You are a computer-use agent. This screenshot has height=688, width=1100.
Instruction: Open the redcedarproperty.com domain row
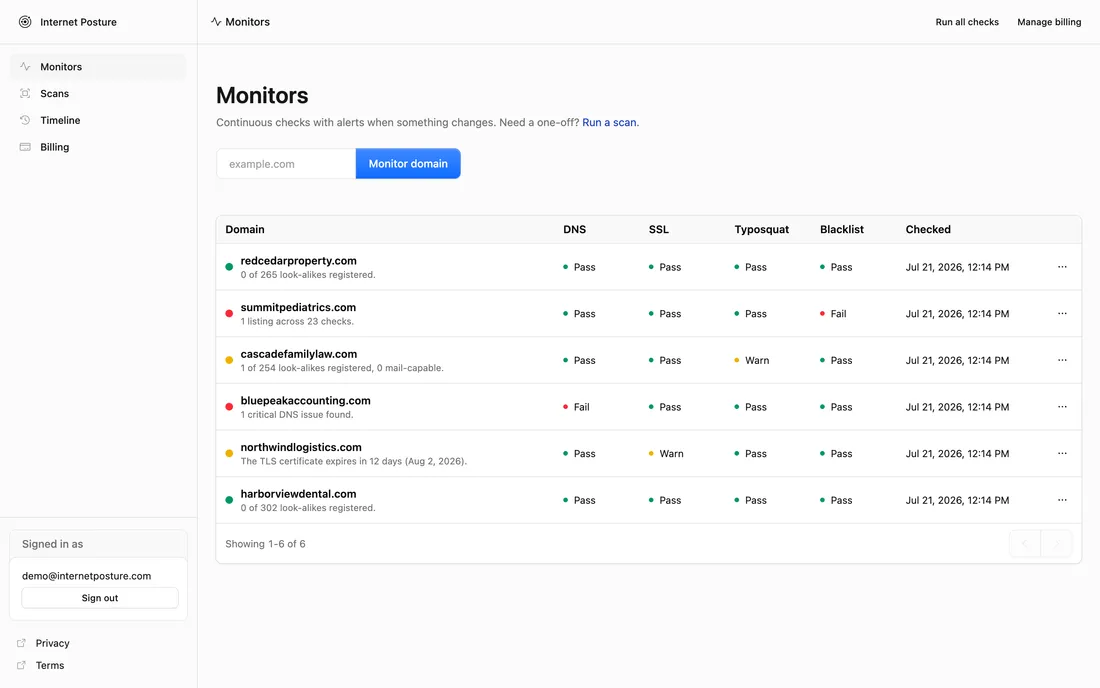648,267
